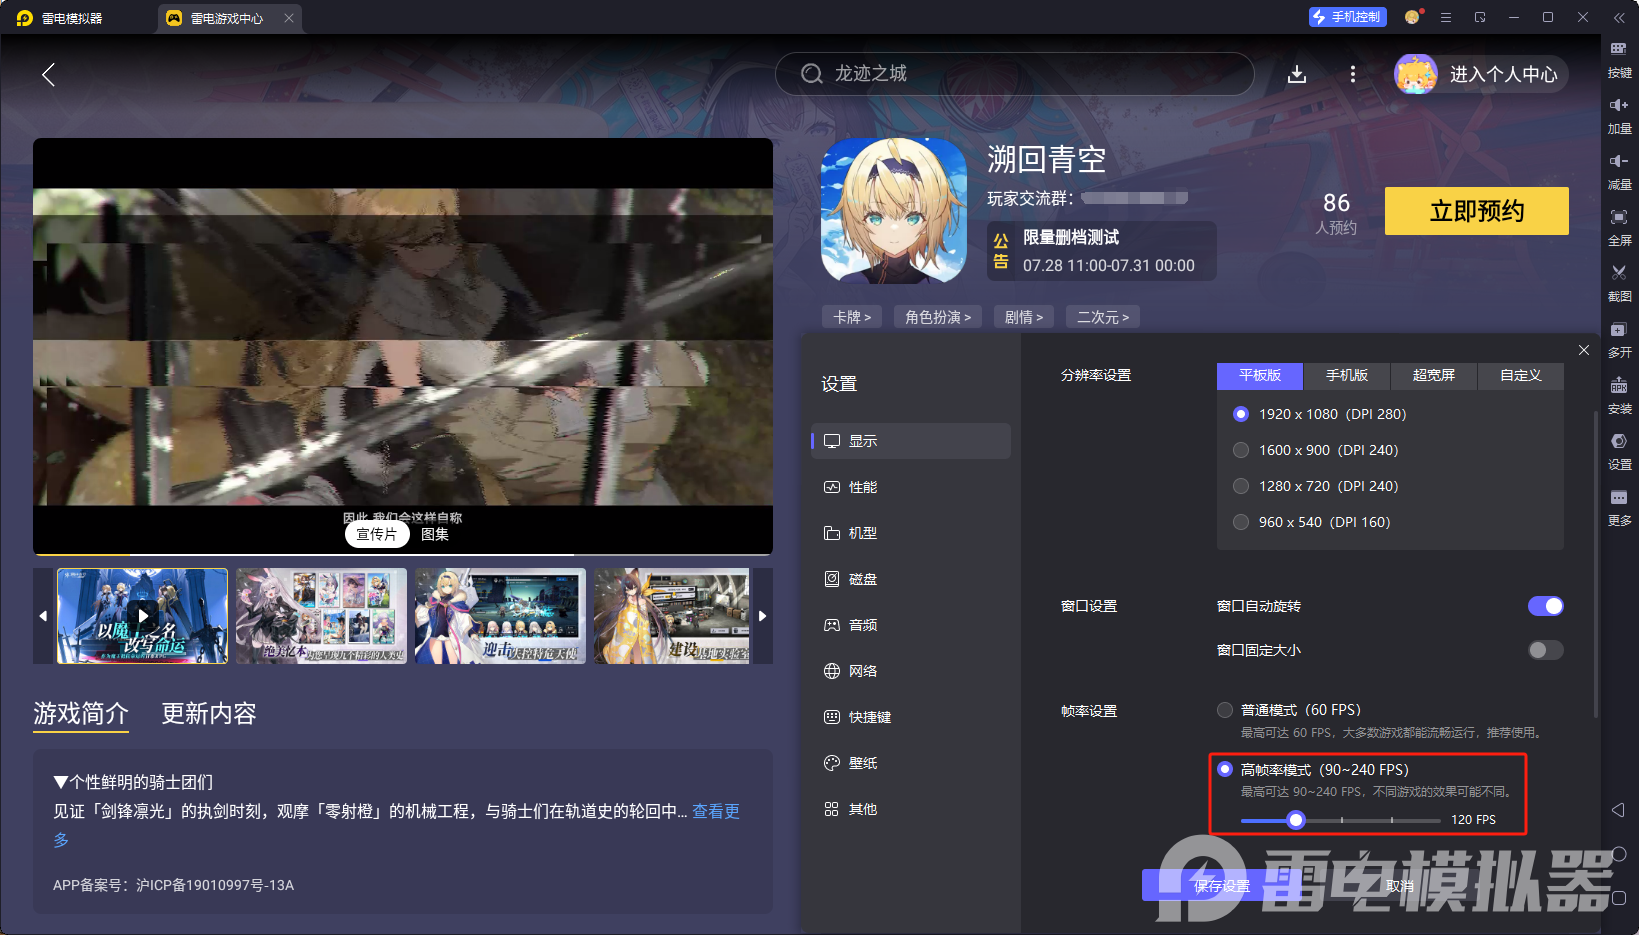This screenshot has height=935, width=1639.
Task: Select the 网络 settings category
Action: [911, 671]
